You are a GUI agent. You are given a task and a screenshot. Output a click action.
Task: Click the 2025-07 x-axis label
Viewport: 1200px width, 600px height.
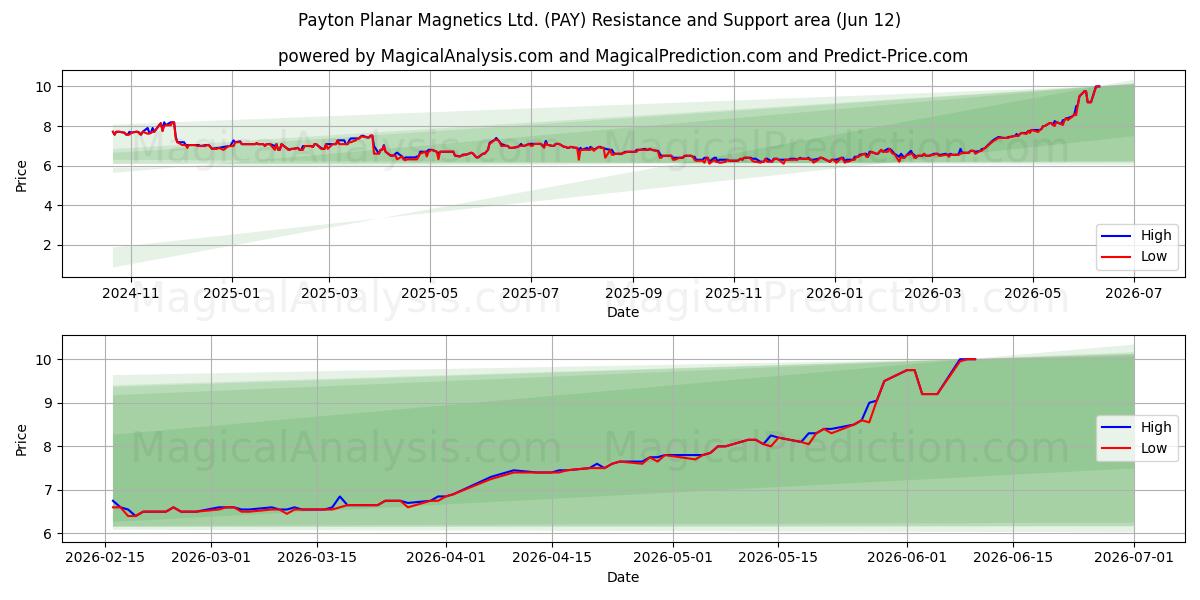click(x=530, y=294)
